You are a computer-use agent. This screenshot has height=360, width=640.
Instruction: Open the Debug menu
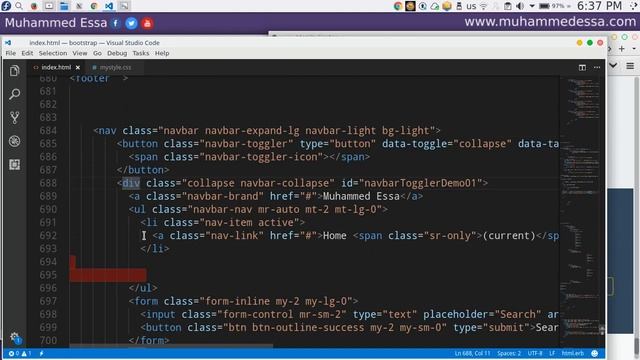[x=117, y=53]
